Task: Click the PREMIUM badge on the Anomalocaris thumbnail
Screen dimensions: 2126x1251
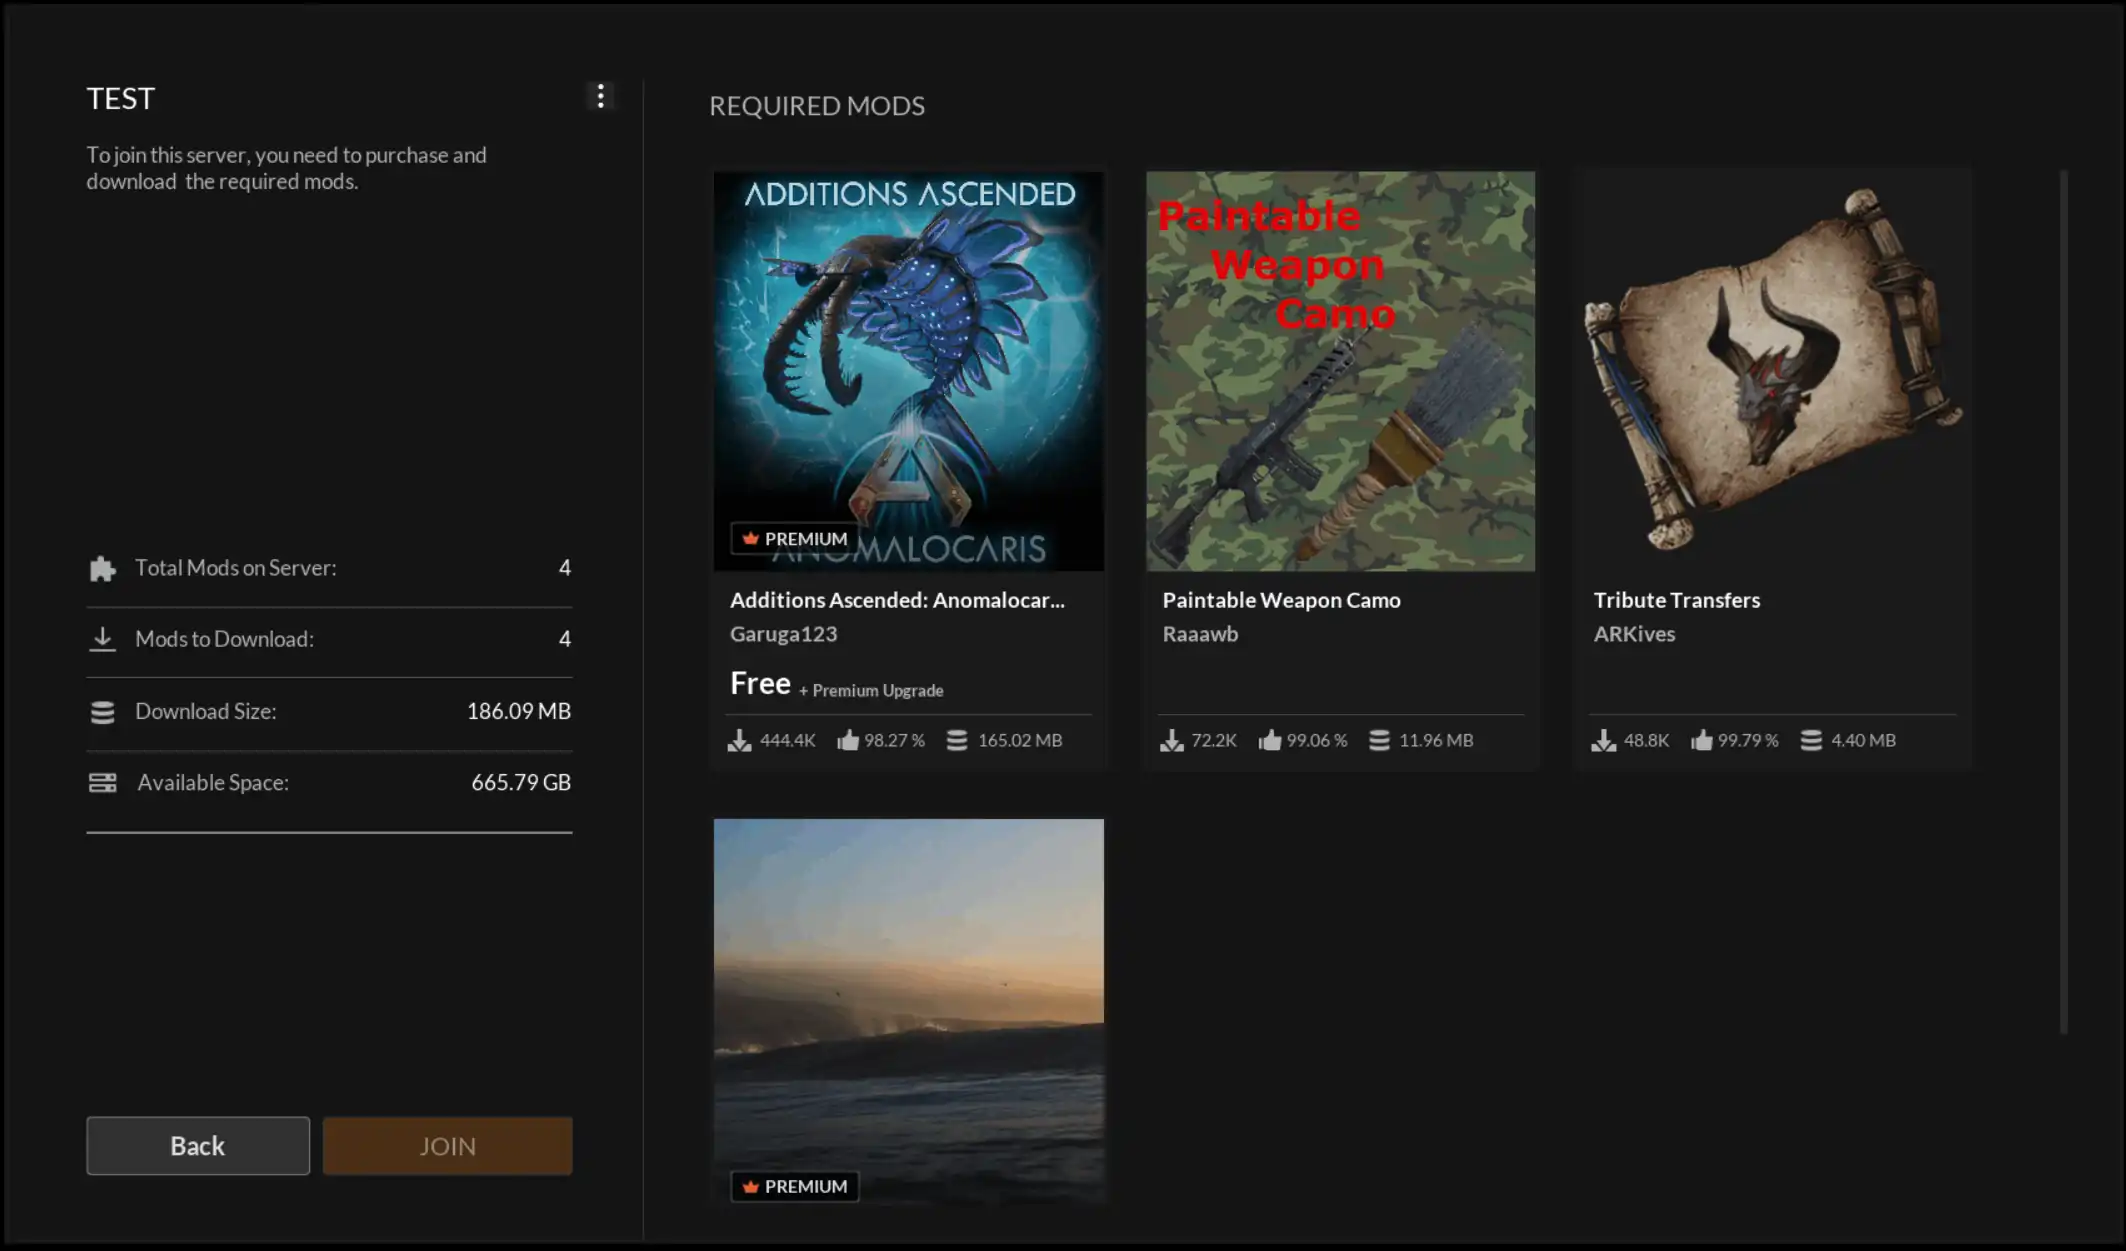Action: (794, 538)
